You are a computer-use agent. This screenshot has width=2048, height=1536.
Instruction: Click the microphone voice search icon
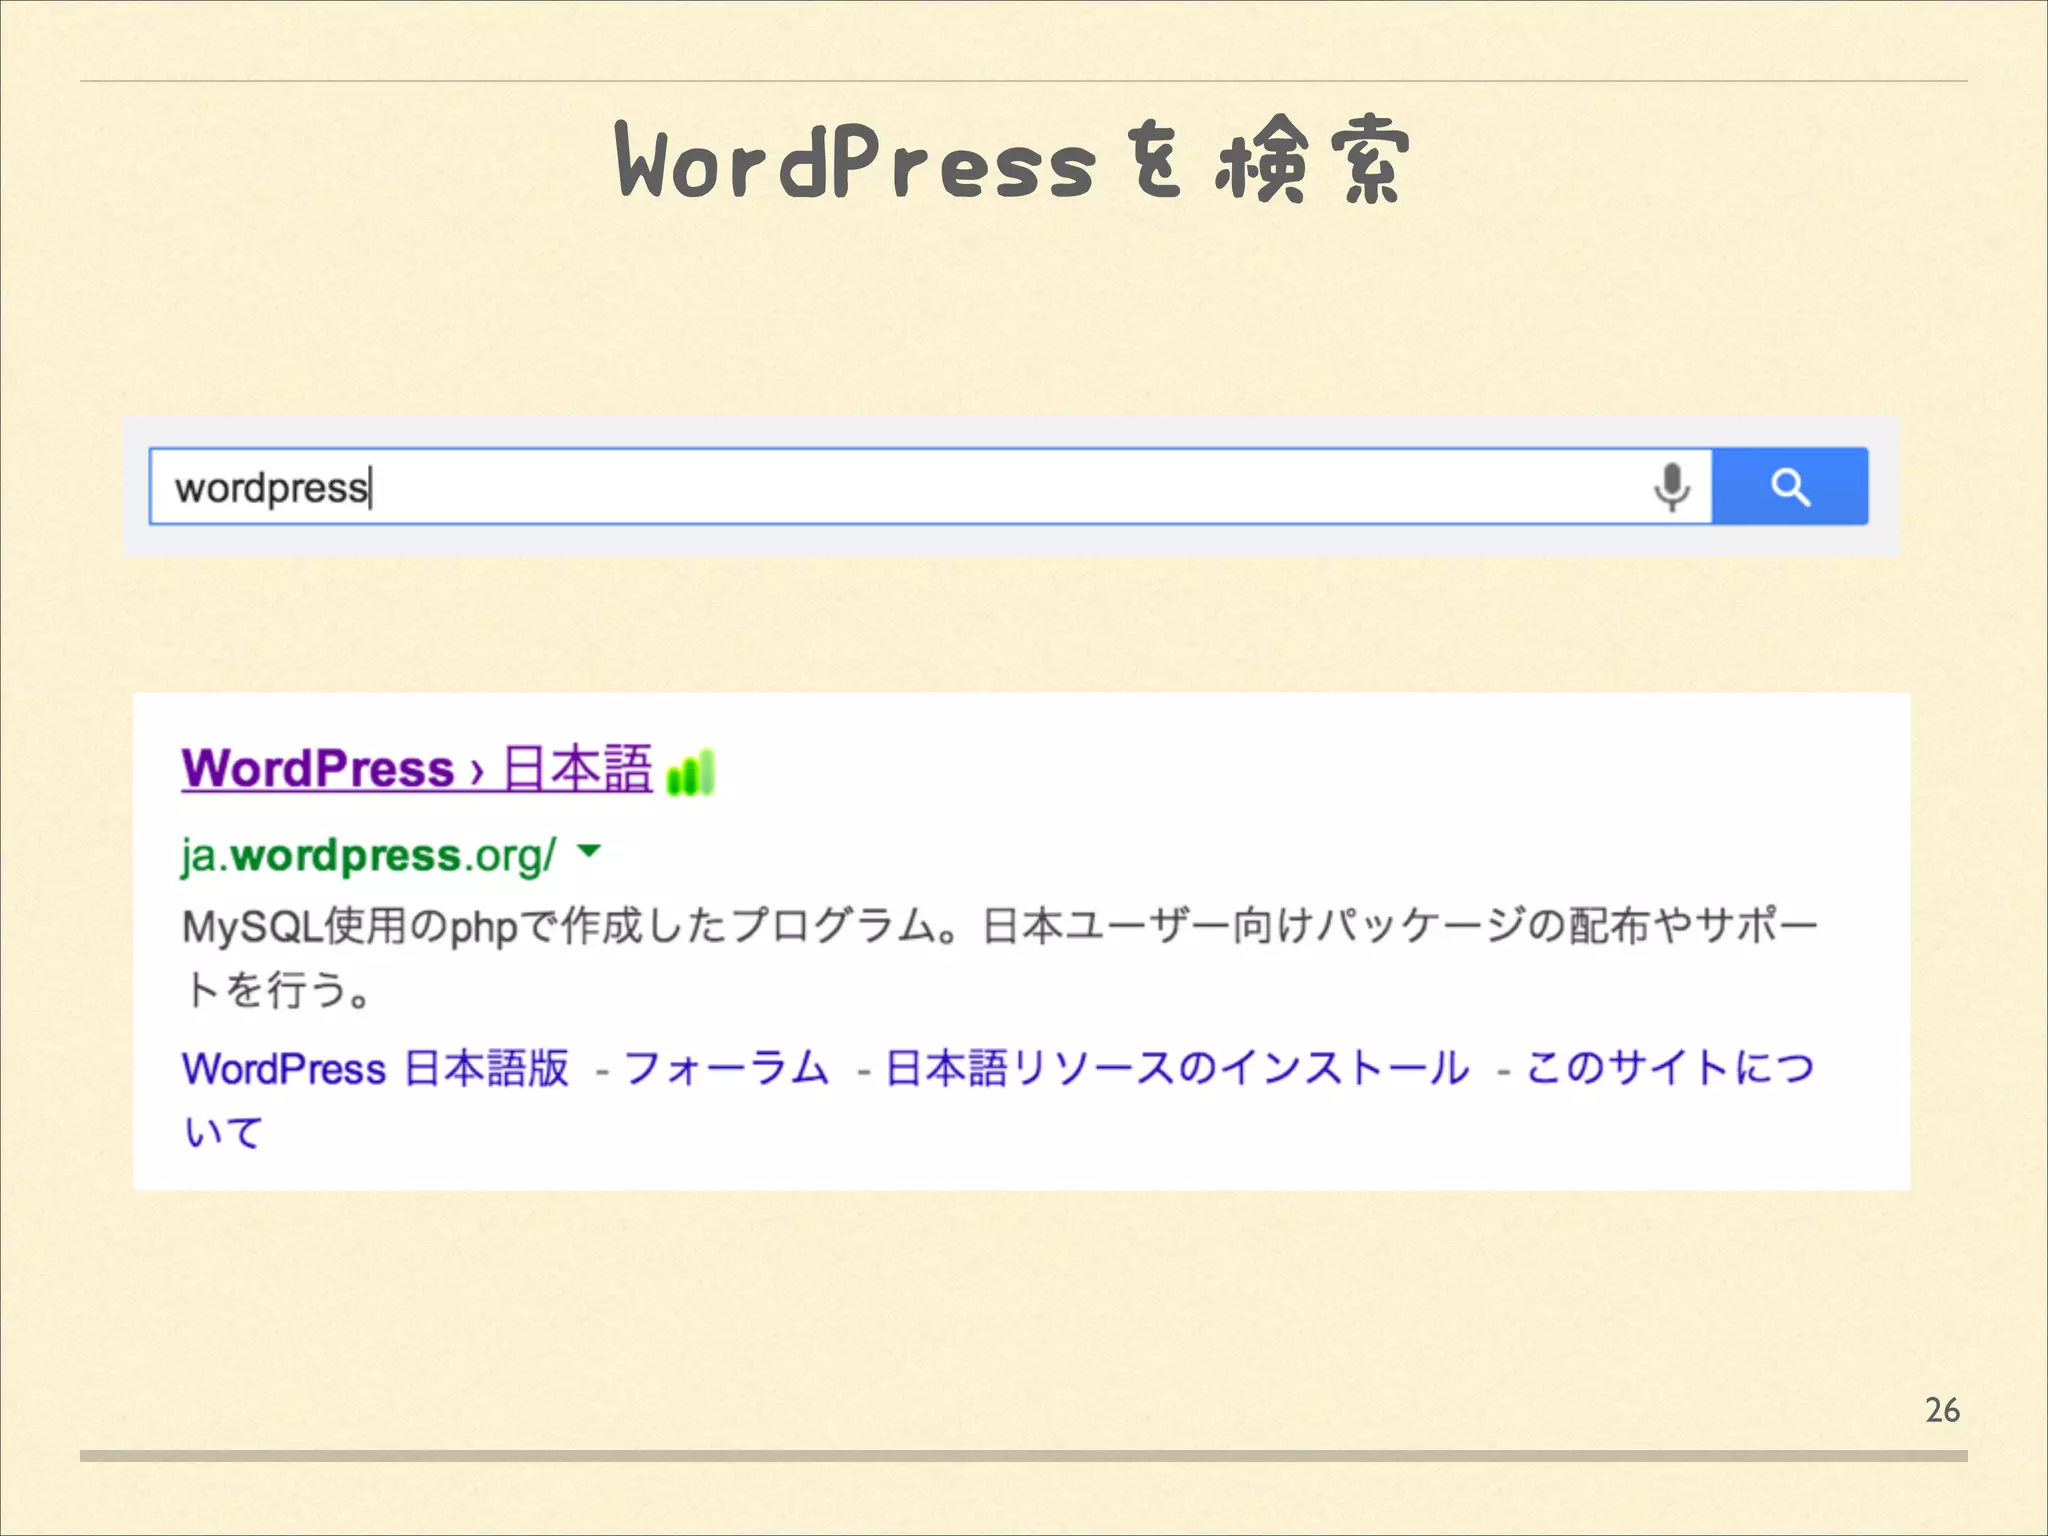click(x=1671, y=487)
